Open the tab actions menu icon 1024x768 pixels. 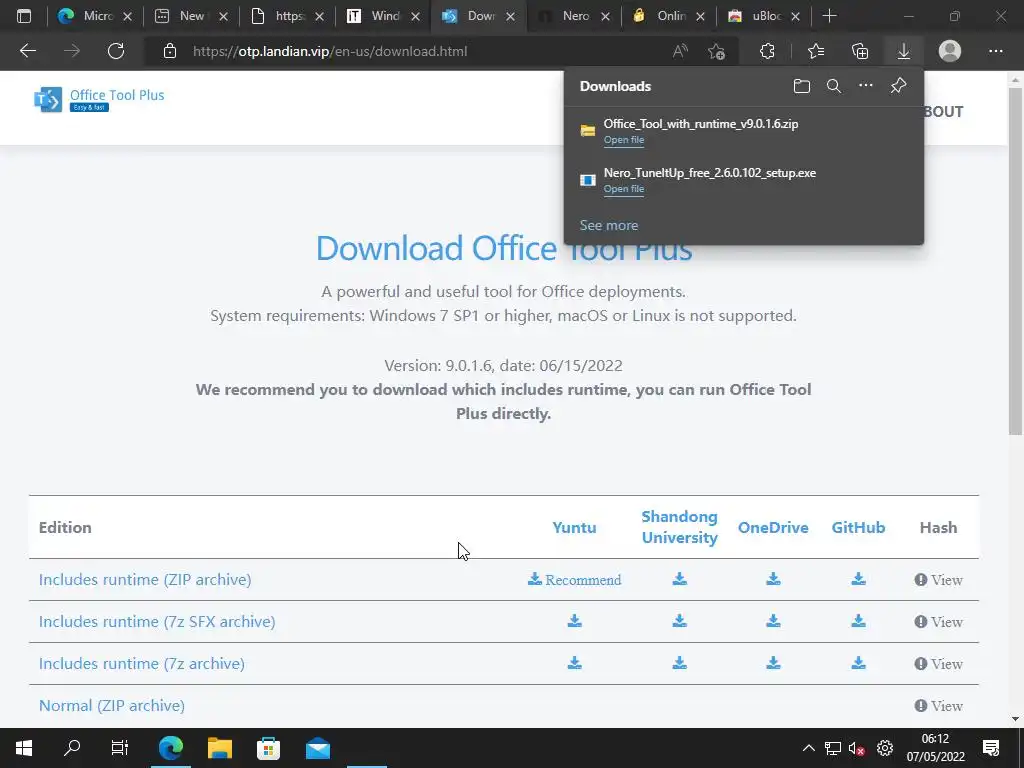point(24,16)
